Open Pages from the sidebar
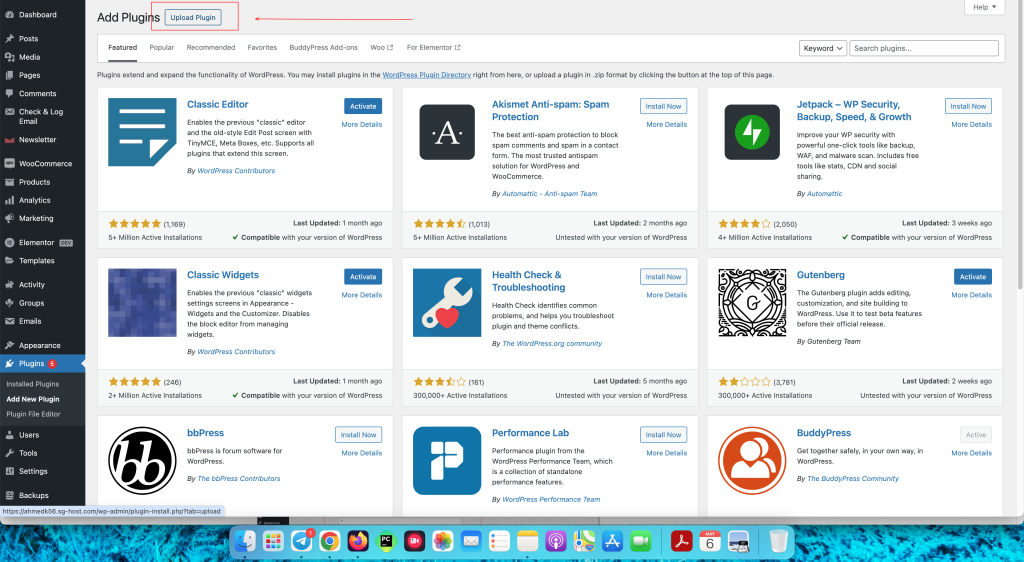This screenshot has height=562, width=1024. [29, 75]
